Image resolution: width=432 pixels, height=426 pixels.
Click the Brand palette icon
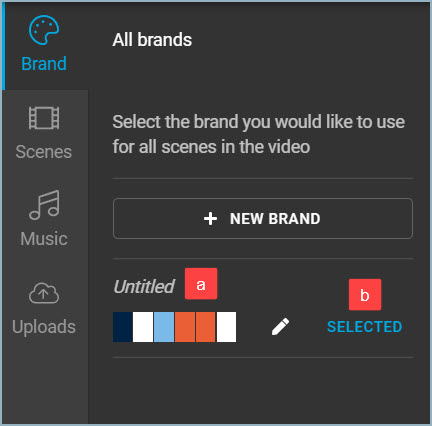[44, 30]
